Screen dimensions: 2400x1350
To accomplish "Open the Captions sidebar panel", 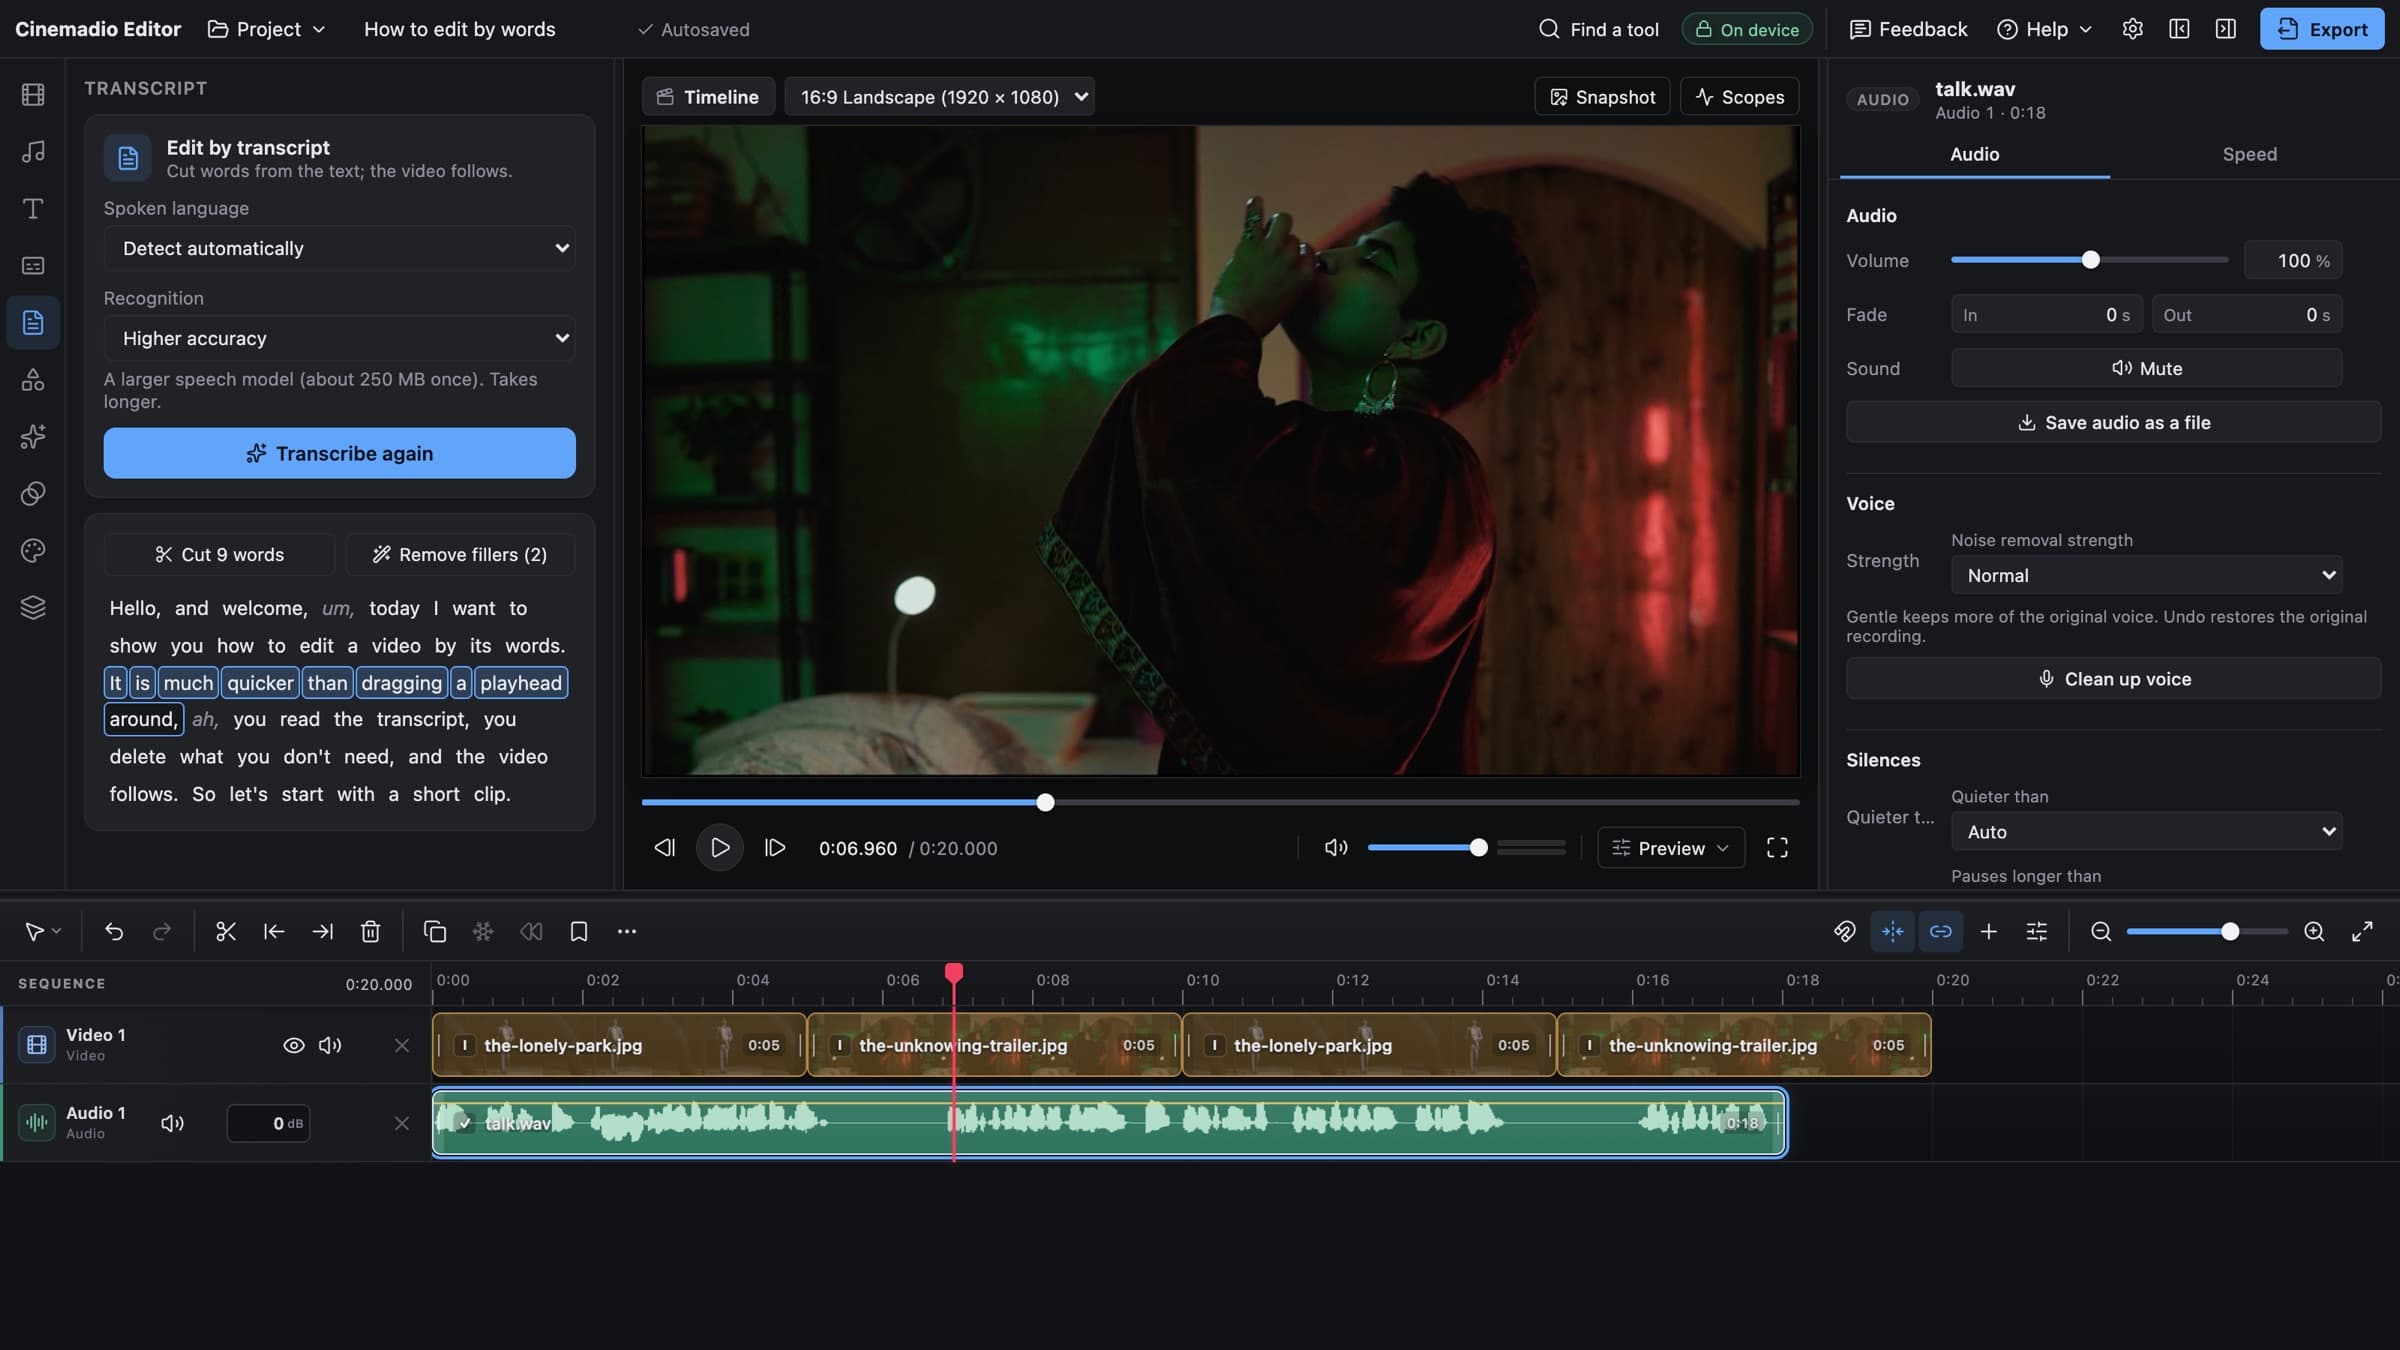I will [x=33, y=266].
